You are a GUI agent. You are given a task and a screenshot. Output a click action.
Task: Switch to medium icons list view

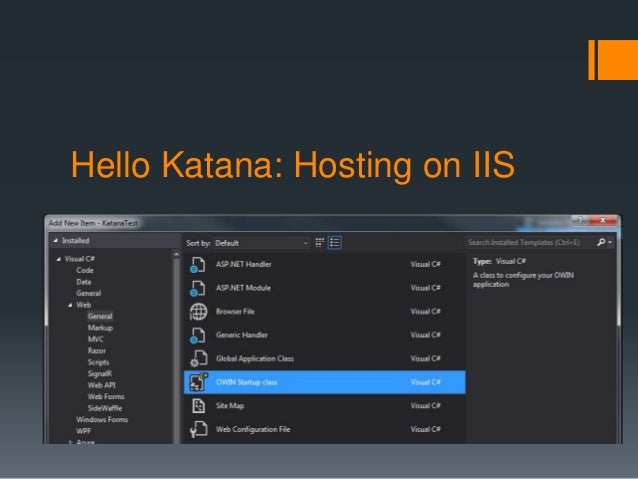click(x=335, y=242)
